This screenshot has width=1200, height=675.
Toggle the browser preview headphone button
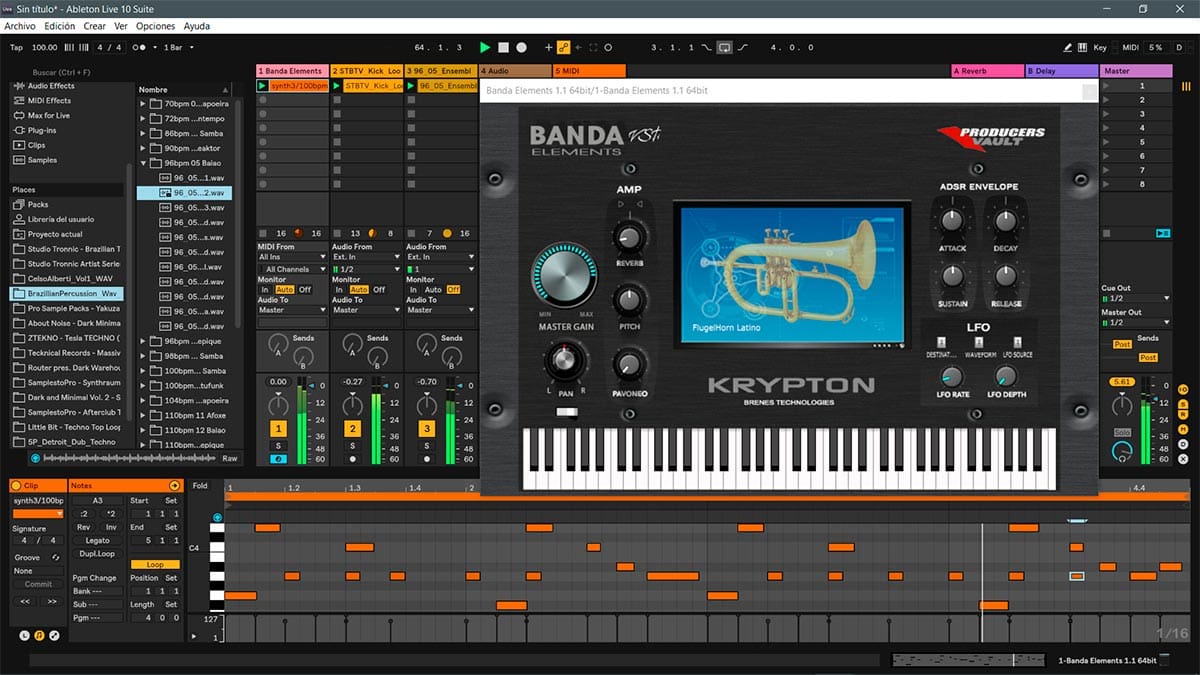point(36,458)
